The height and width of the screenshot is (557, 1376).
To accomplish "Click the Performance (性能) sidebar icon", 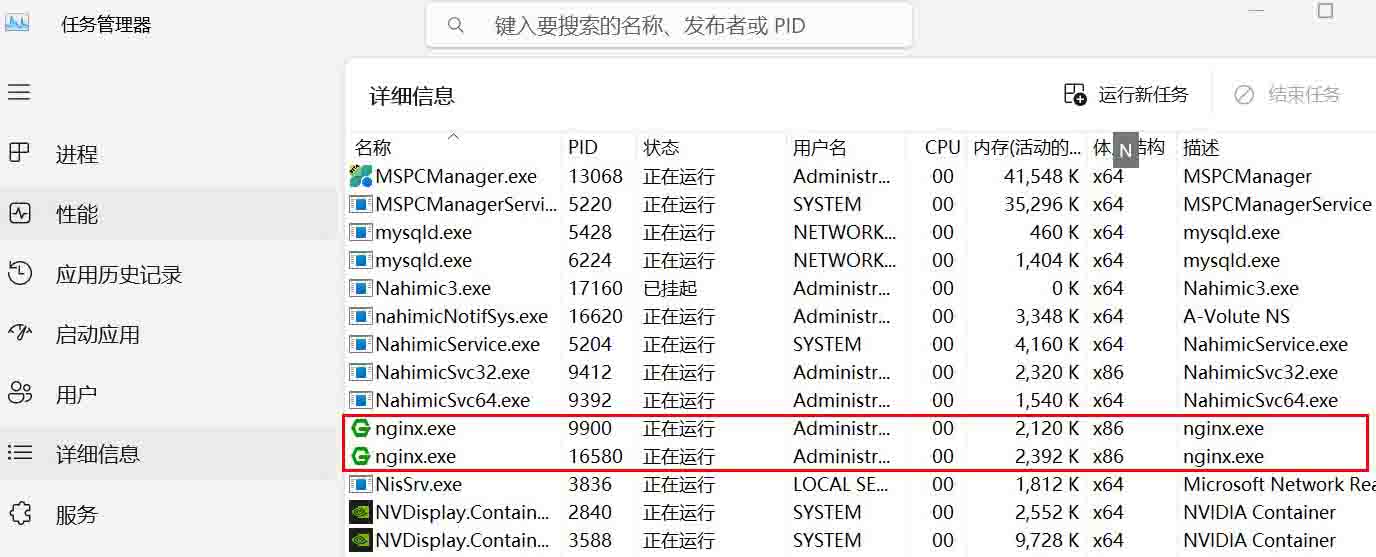I will click(x=19, y=213).
